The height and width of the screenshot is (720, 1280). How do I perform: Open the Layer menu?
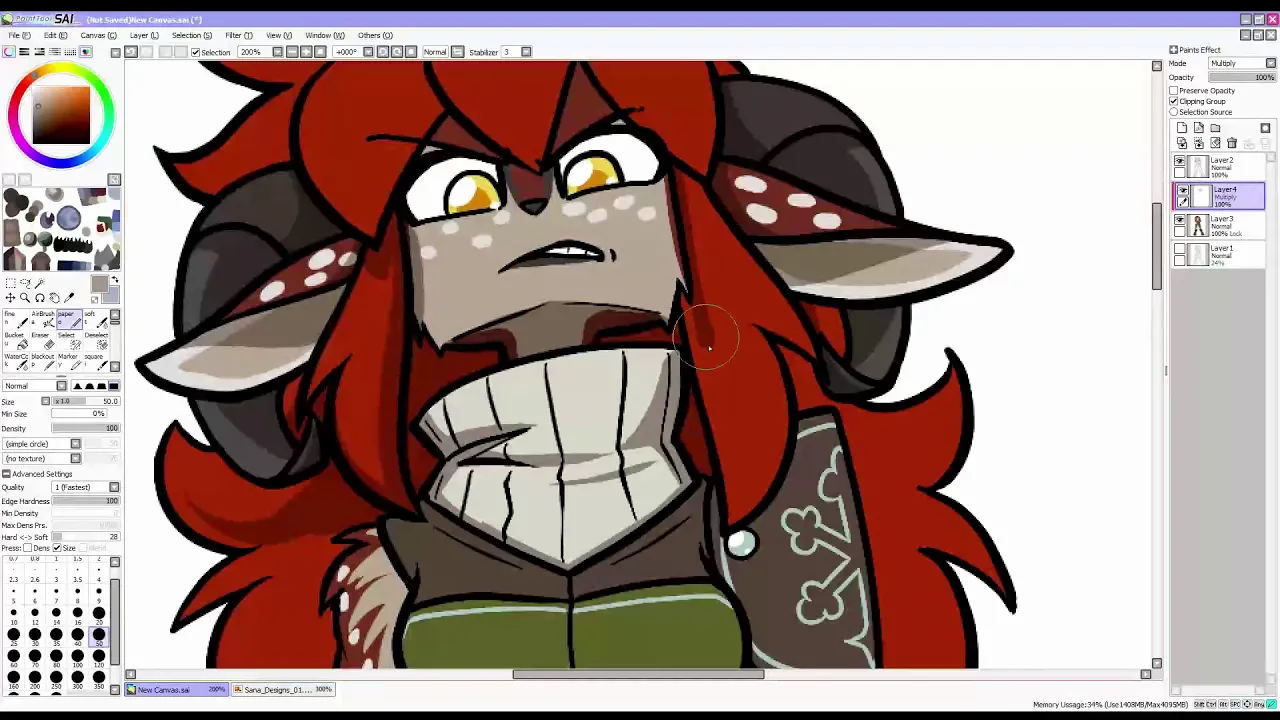[x=144, y=35]
